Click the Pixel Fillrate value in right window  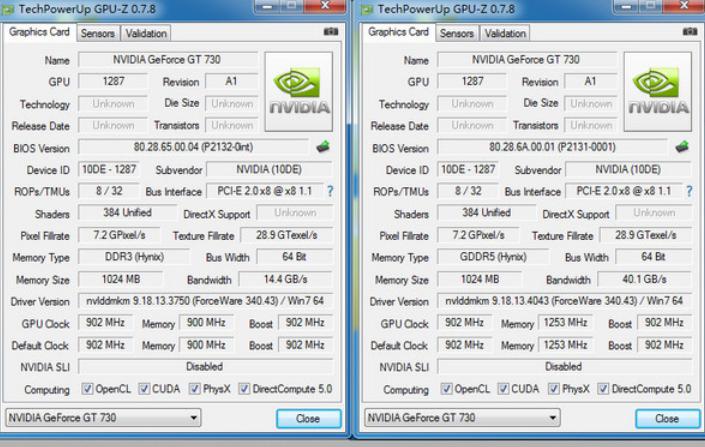[478, 235]
